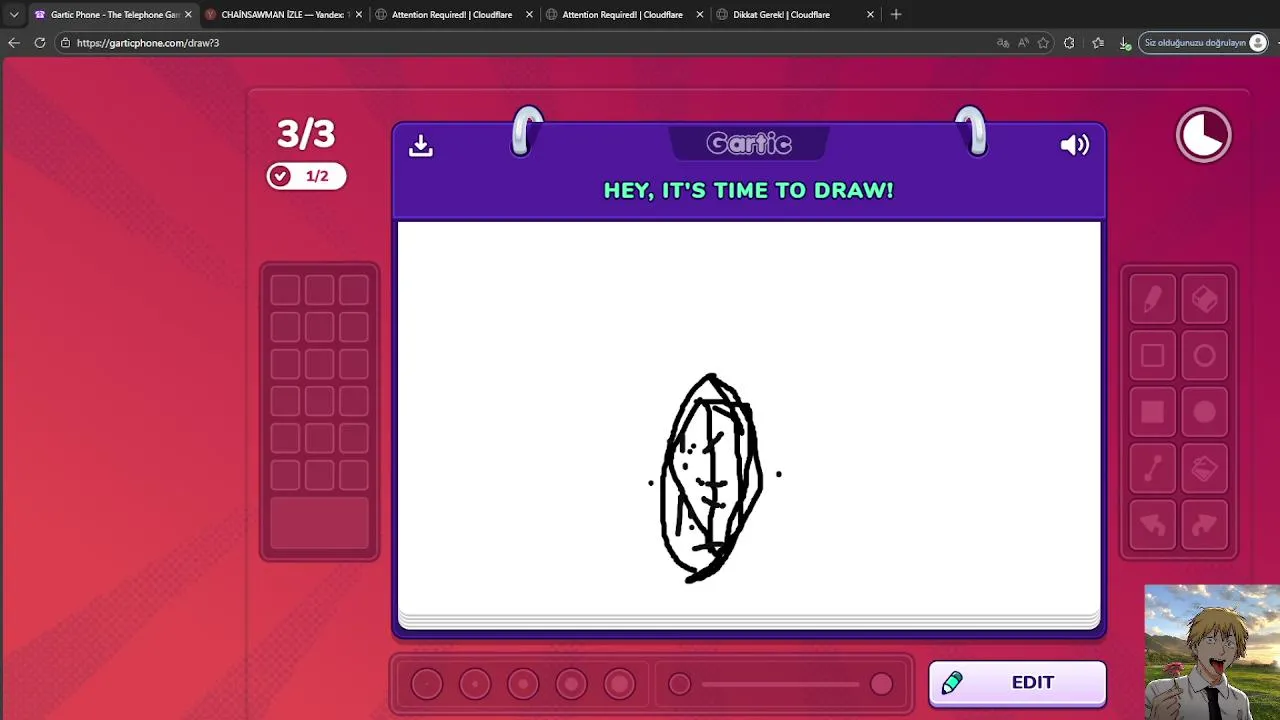Open the custom color bar below swatches
This screenshot has height=720, width=1280.
coord(320,523)
